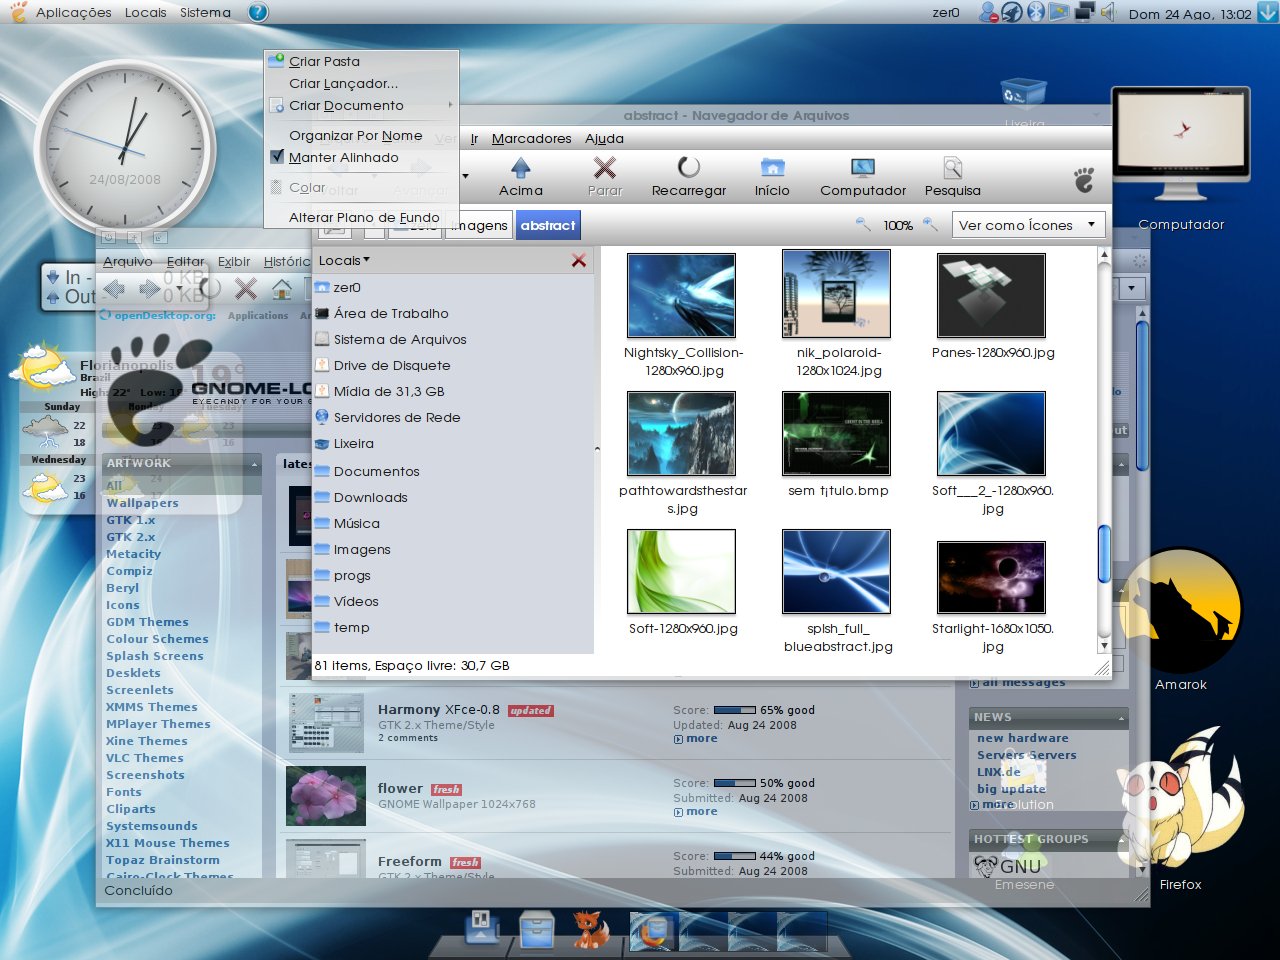
Task: Open the Marcadores menu
Action: [531, 138]
